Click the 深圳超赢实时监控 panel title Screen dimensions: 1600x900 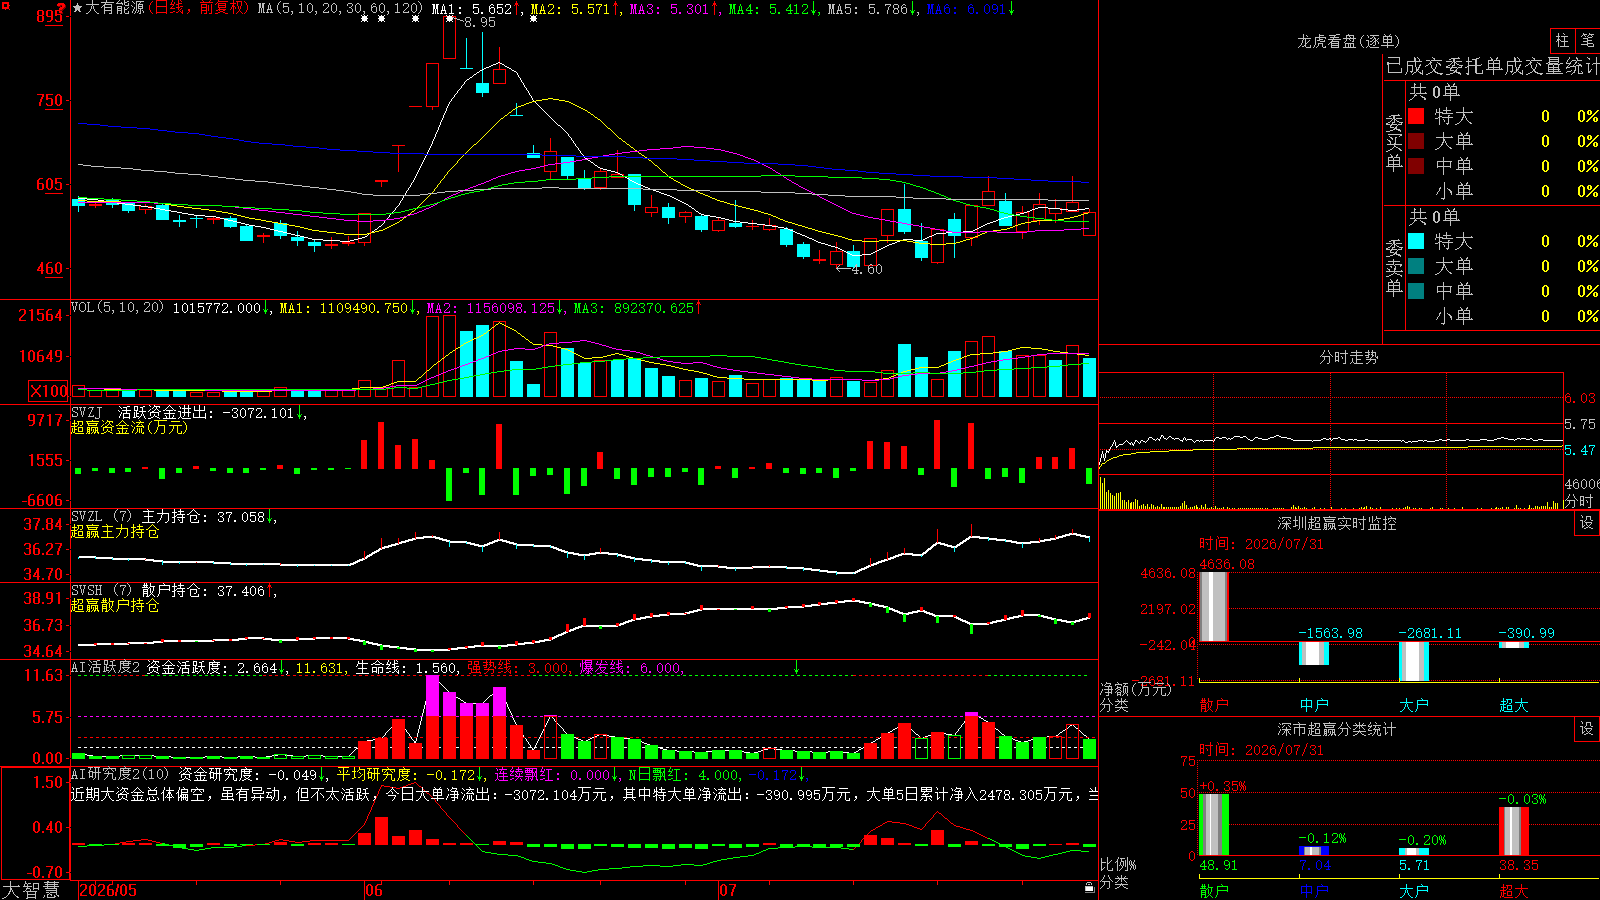pyautogui.click(x=1336, y=523)
